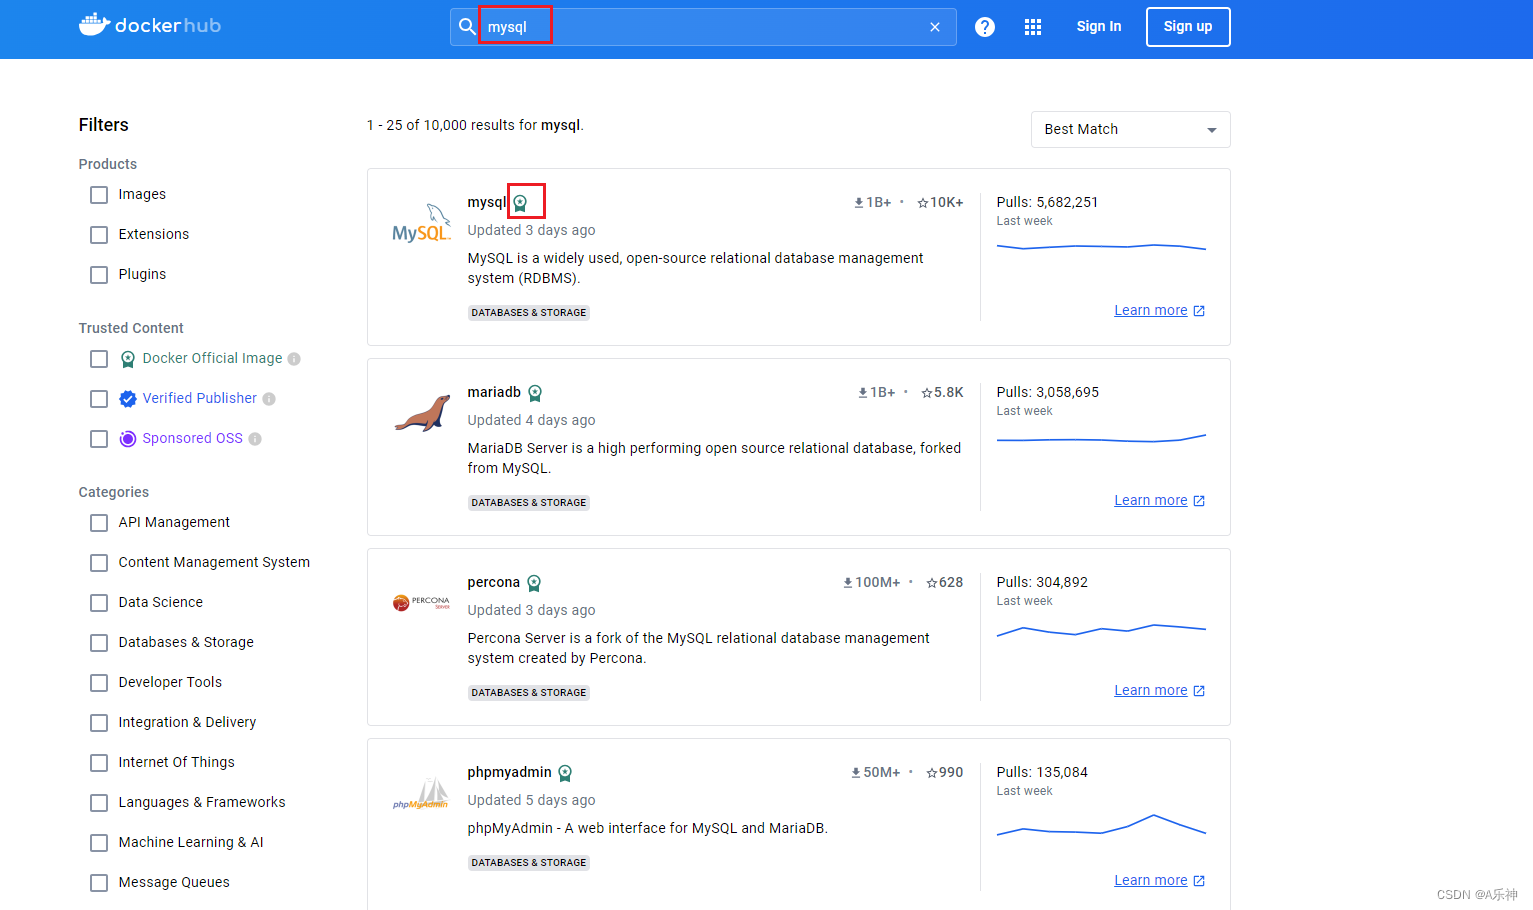Click the search input containing mysql
The width and height of the screenshot is (1533, 910).
(x=703, y=27)
